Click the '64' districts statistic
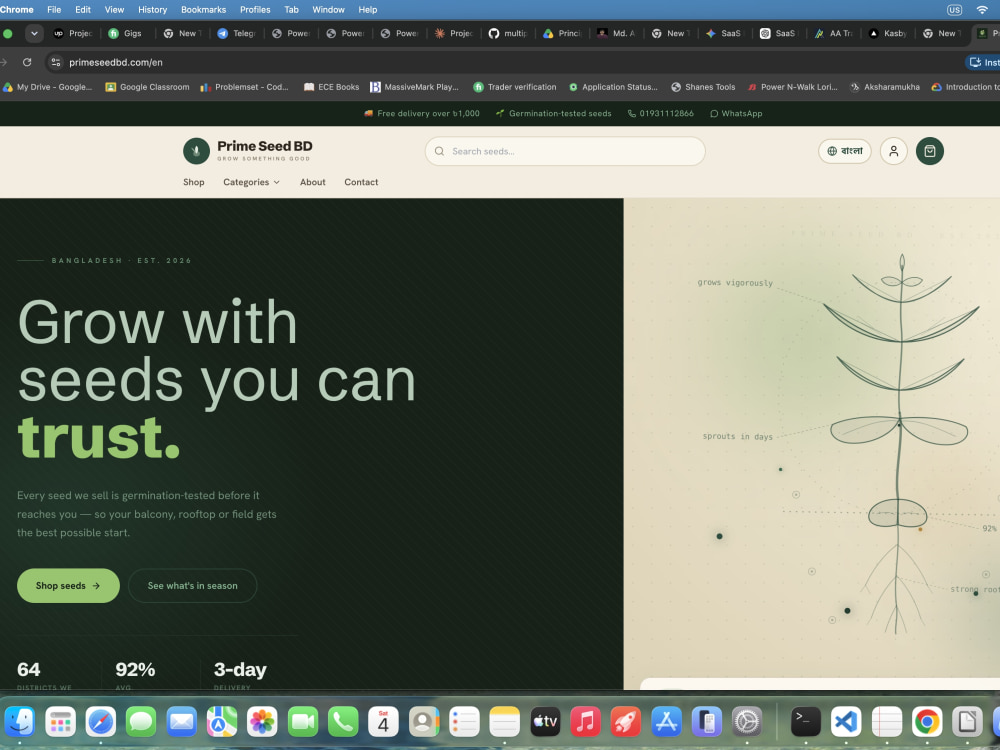1000x750 pixels. coord(29,670)
